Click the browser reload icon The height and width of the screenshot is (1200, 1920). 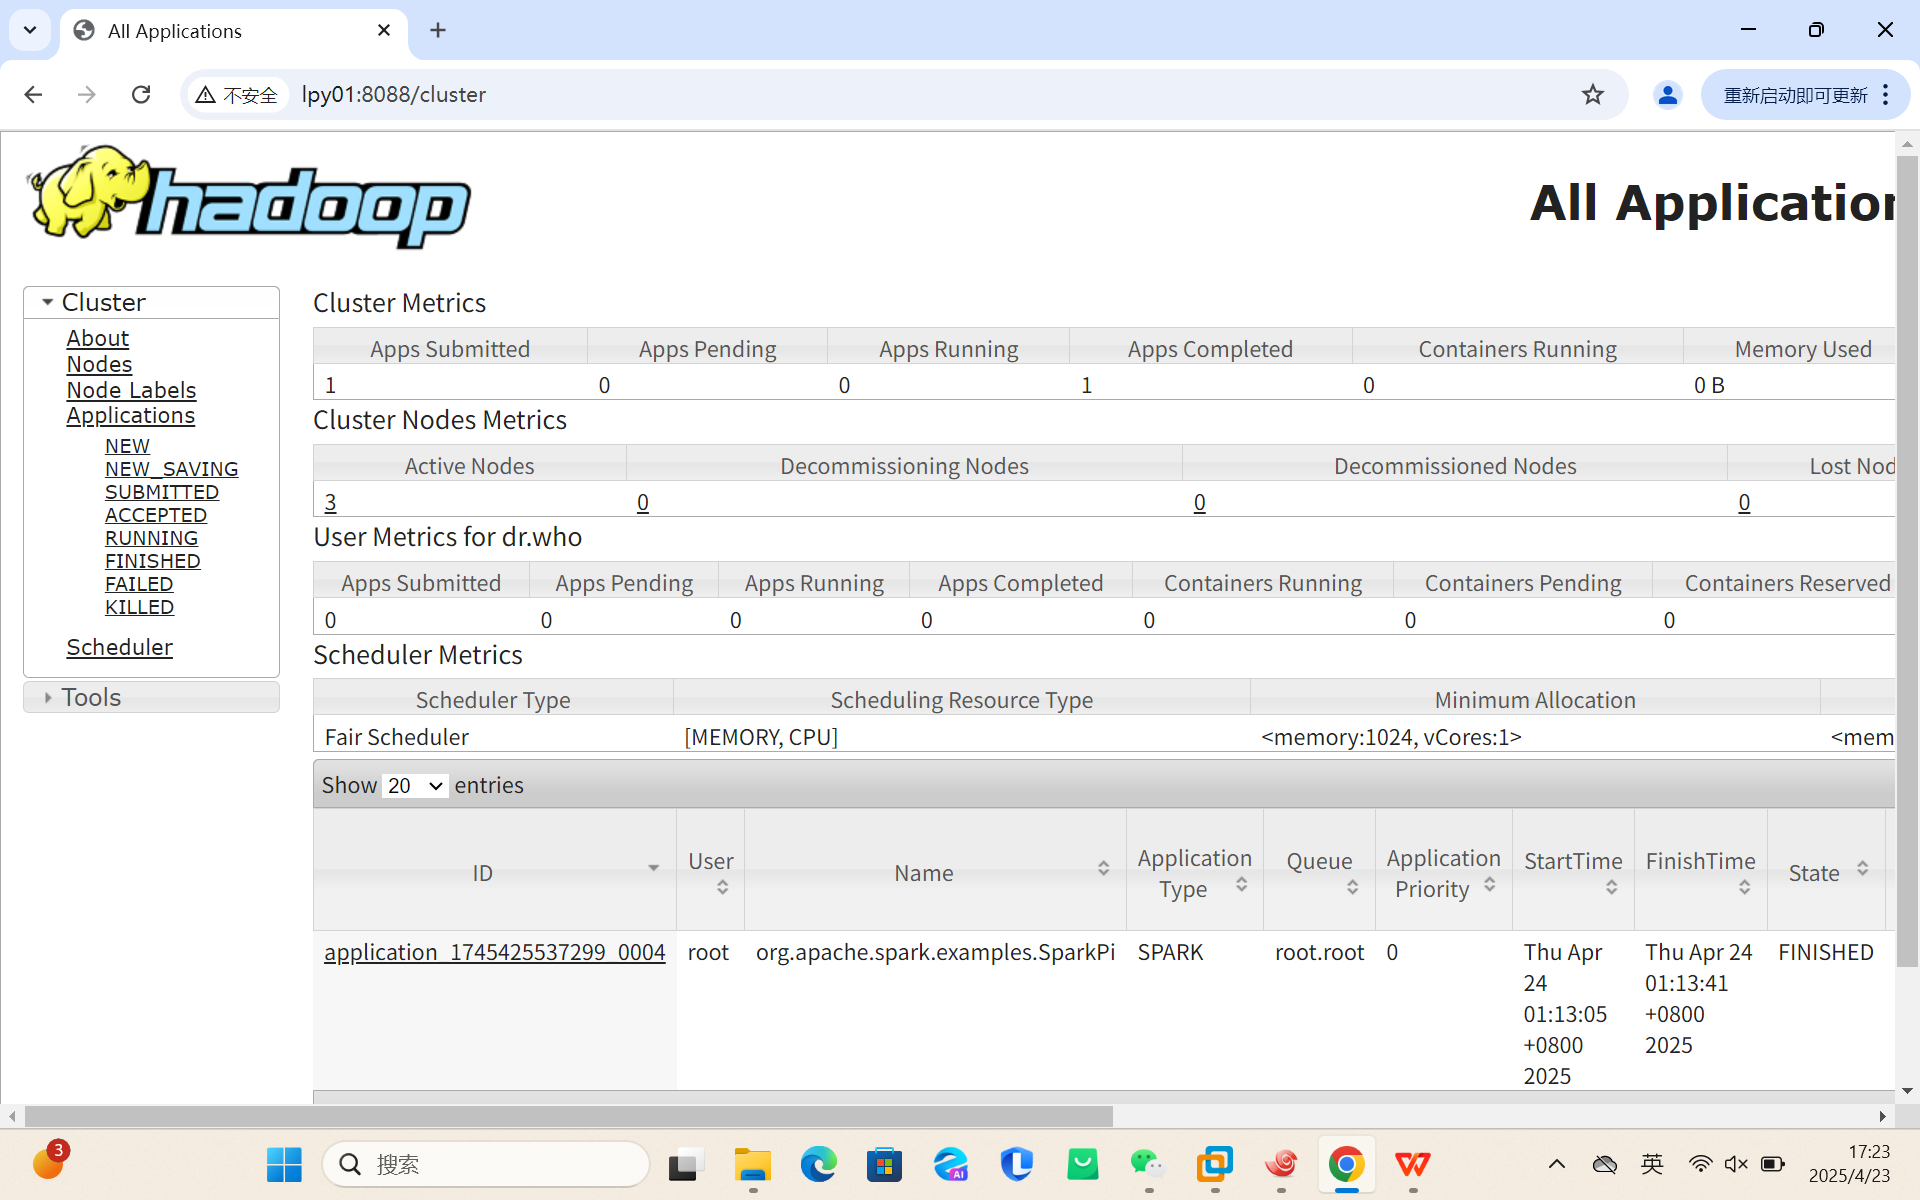(x=141, y=94)
